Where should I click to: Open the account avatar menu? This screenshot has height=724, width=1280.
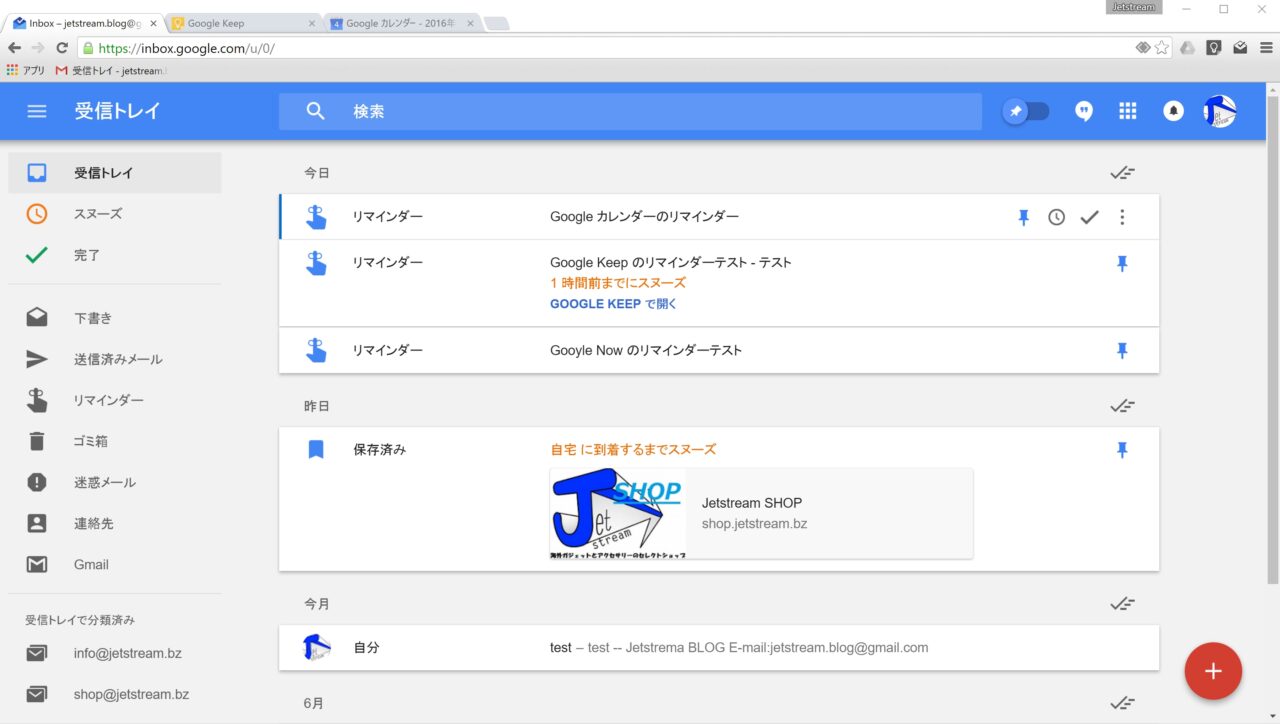1219,111
